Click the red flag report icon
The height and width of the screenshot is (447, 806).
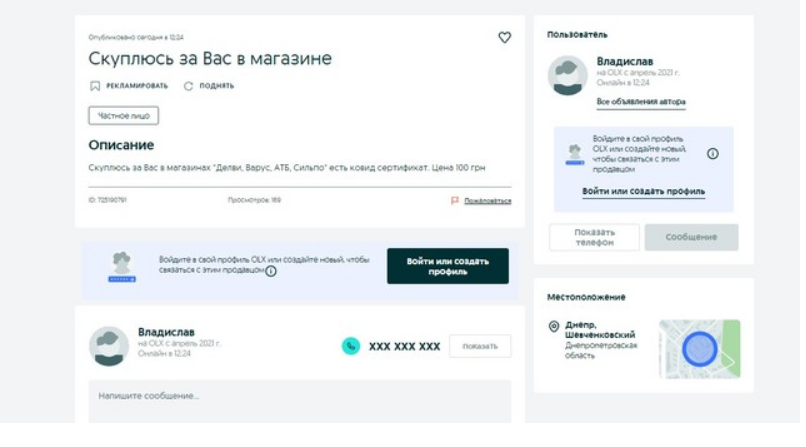click(455, 200)
